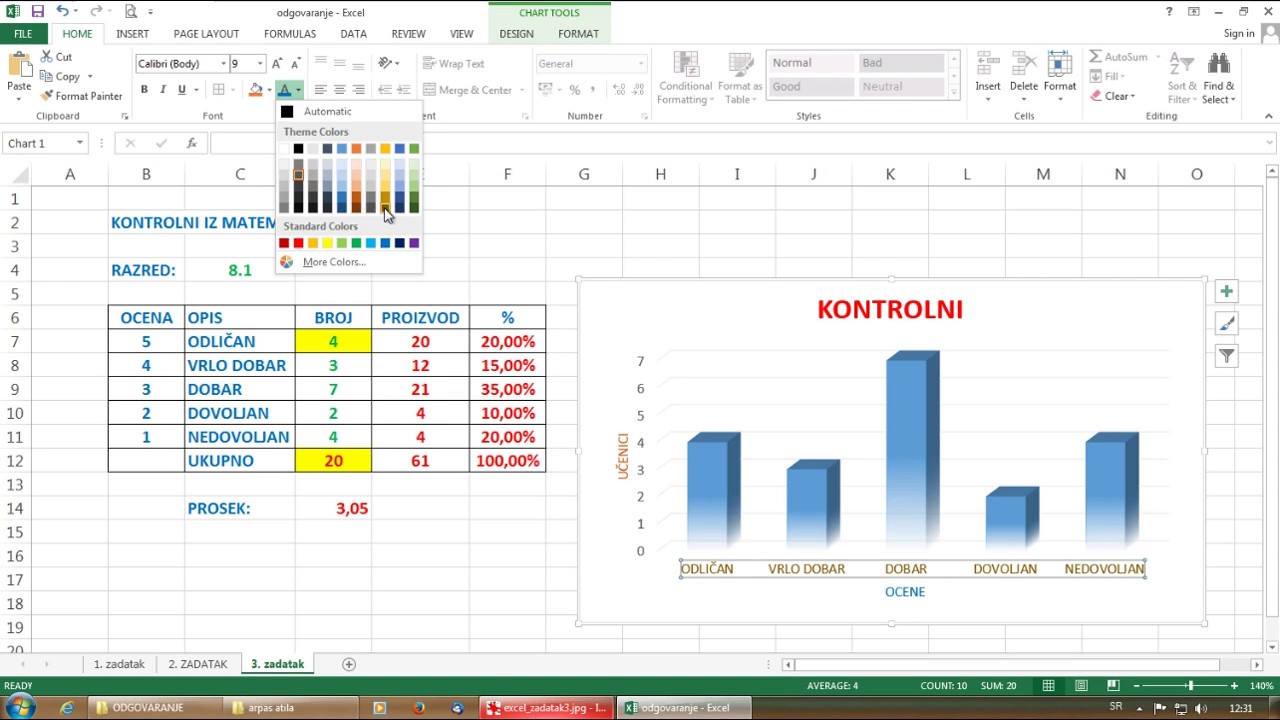The image size is (1280, 720).
Task: Click Decrease Indent icon
Action: coord(384,90)
